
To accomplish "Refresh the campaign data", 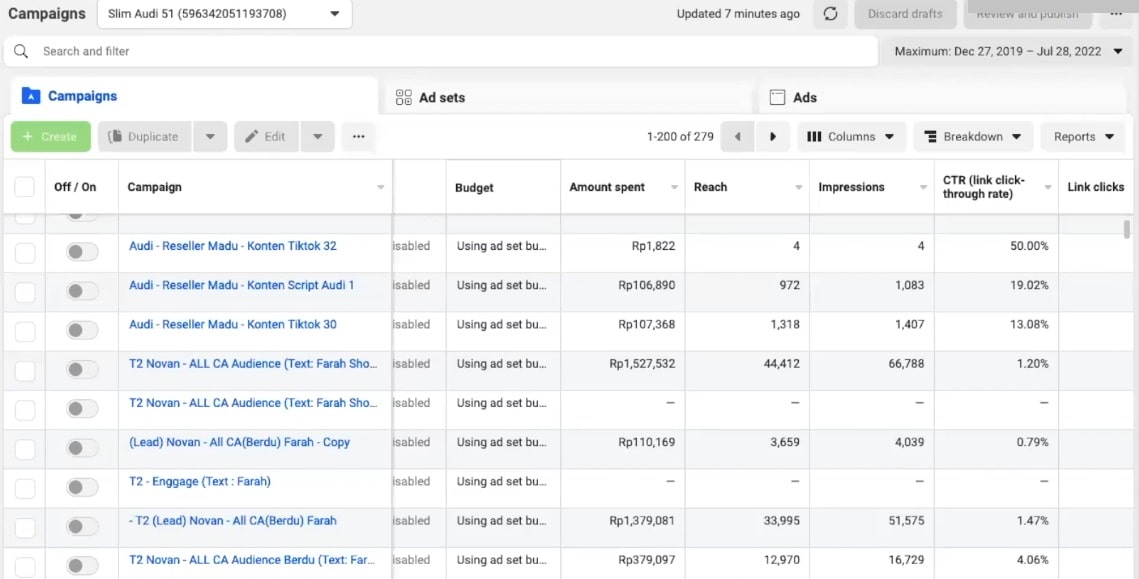I will (830, 14).
